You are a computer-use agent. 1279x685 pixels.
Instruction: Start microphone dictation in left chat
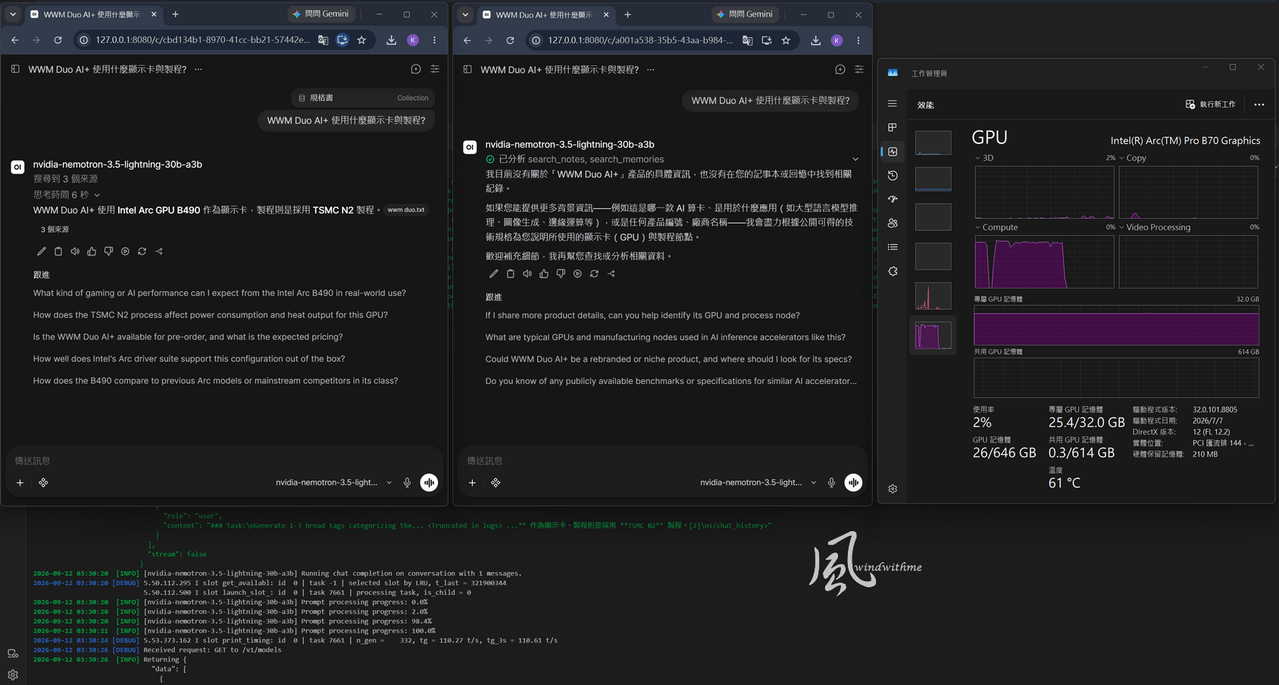pos(407,482)
